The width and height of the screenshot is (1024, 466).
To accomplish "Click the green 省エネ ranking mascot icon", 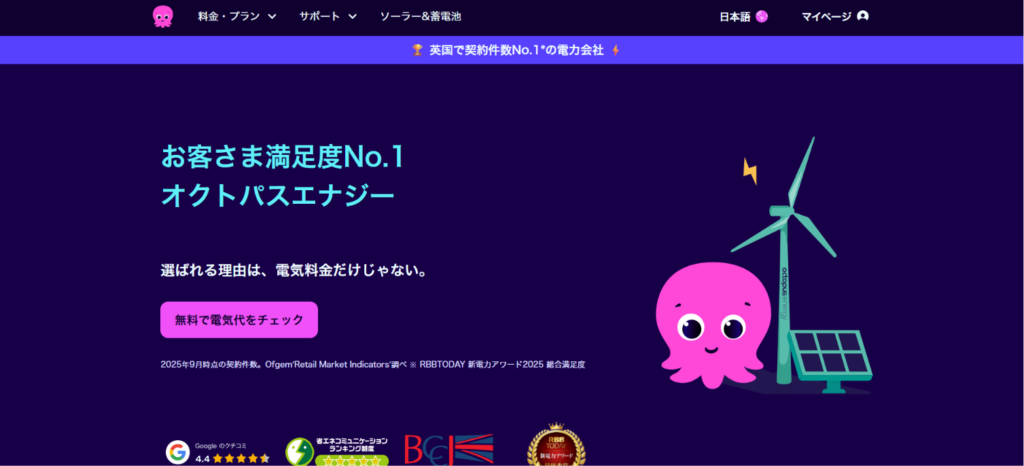I will coord(299,452).
